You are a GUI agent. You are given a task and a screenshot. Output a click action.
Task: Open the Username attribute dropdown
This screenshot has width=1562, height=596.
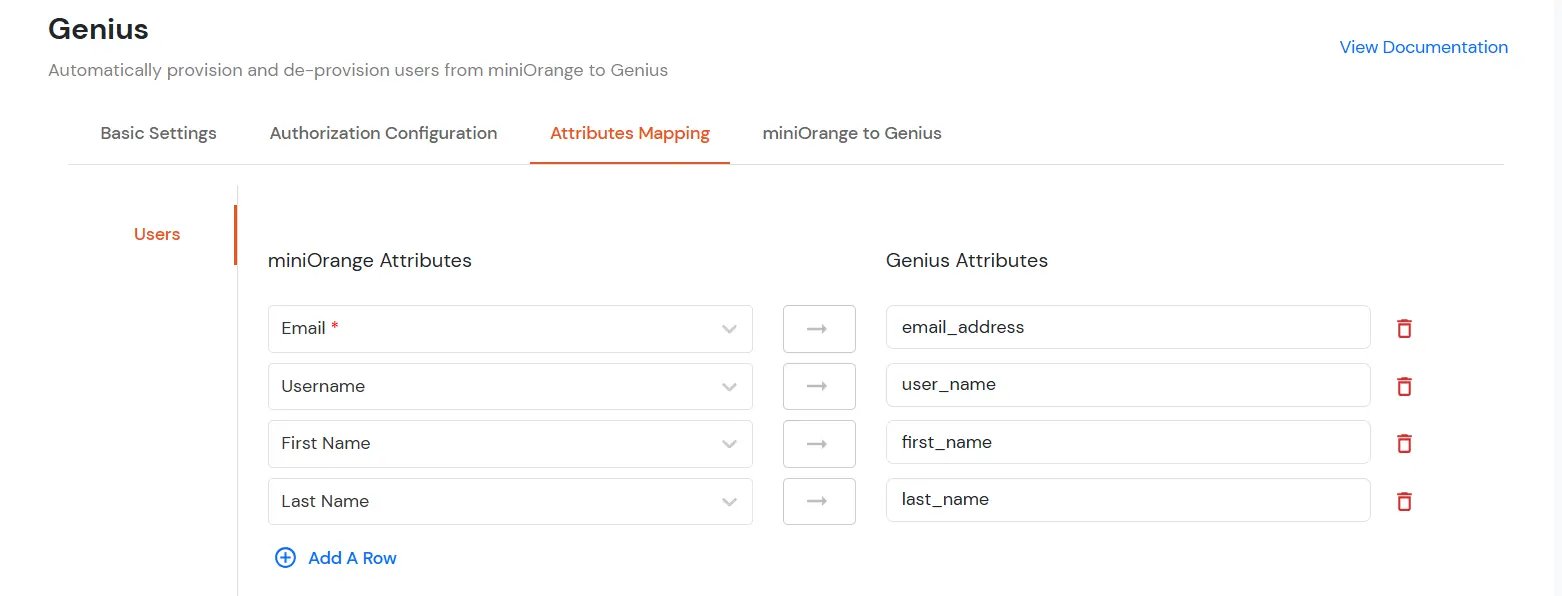[x=510, y=386]
